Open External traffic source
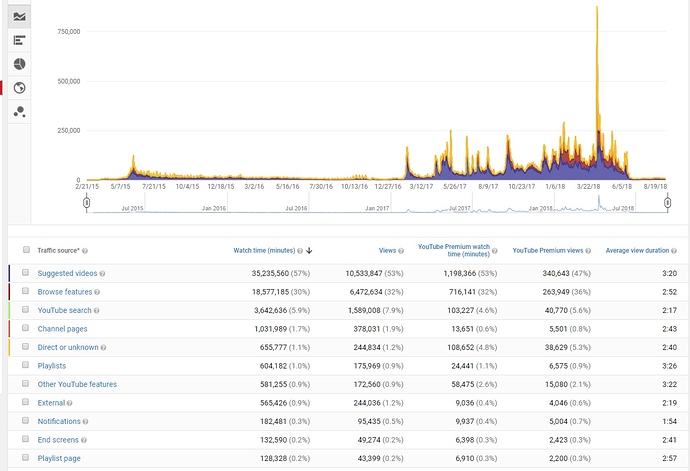 click(x=51, y=403)
